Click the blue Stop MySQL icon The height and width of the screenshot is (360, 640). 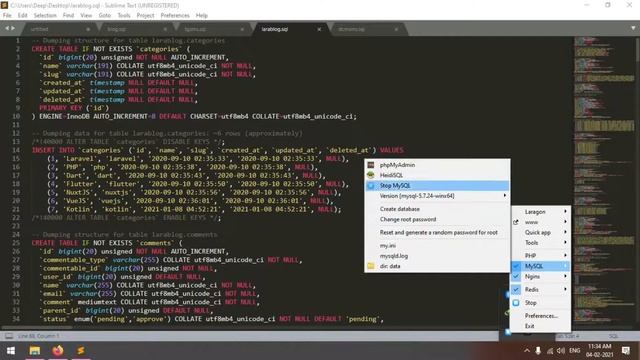pyautogui.click(x=371, y=186)
